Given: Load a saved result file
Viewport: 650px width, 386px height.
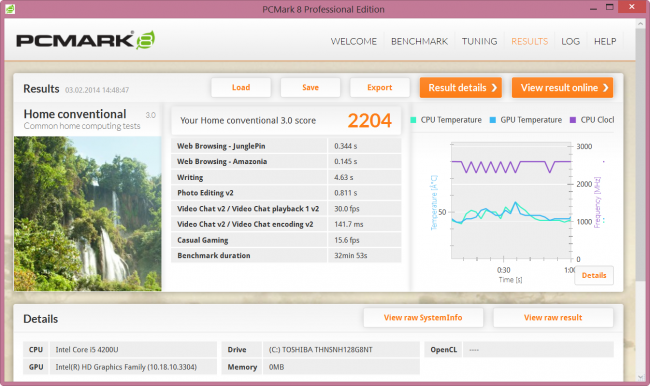Looking at the screenshot, I should (241, 87).
